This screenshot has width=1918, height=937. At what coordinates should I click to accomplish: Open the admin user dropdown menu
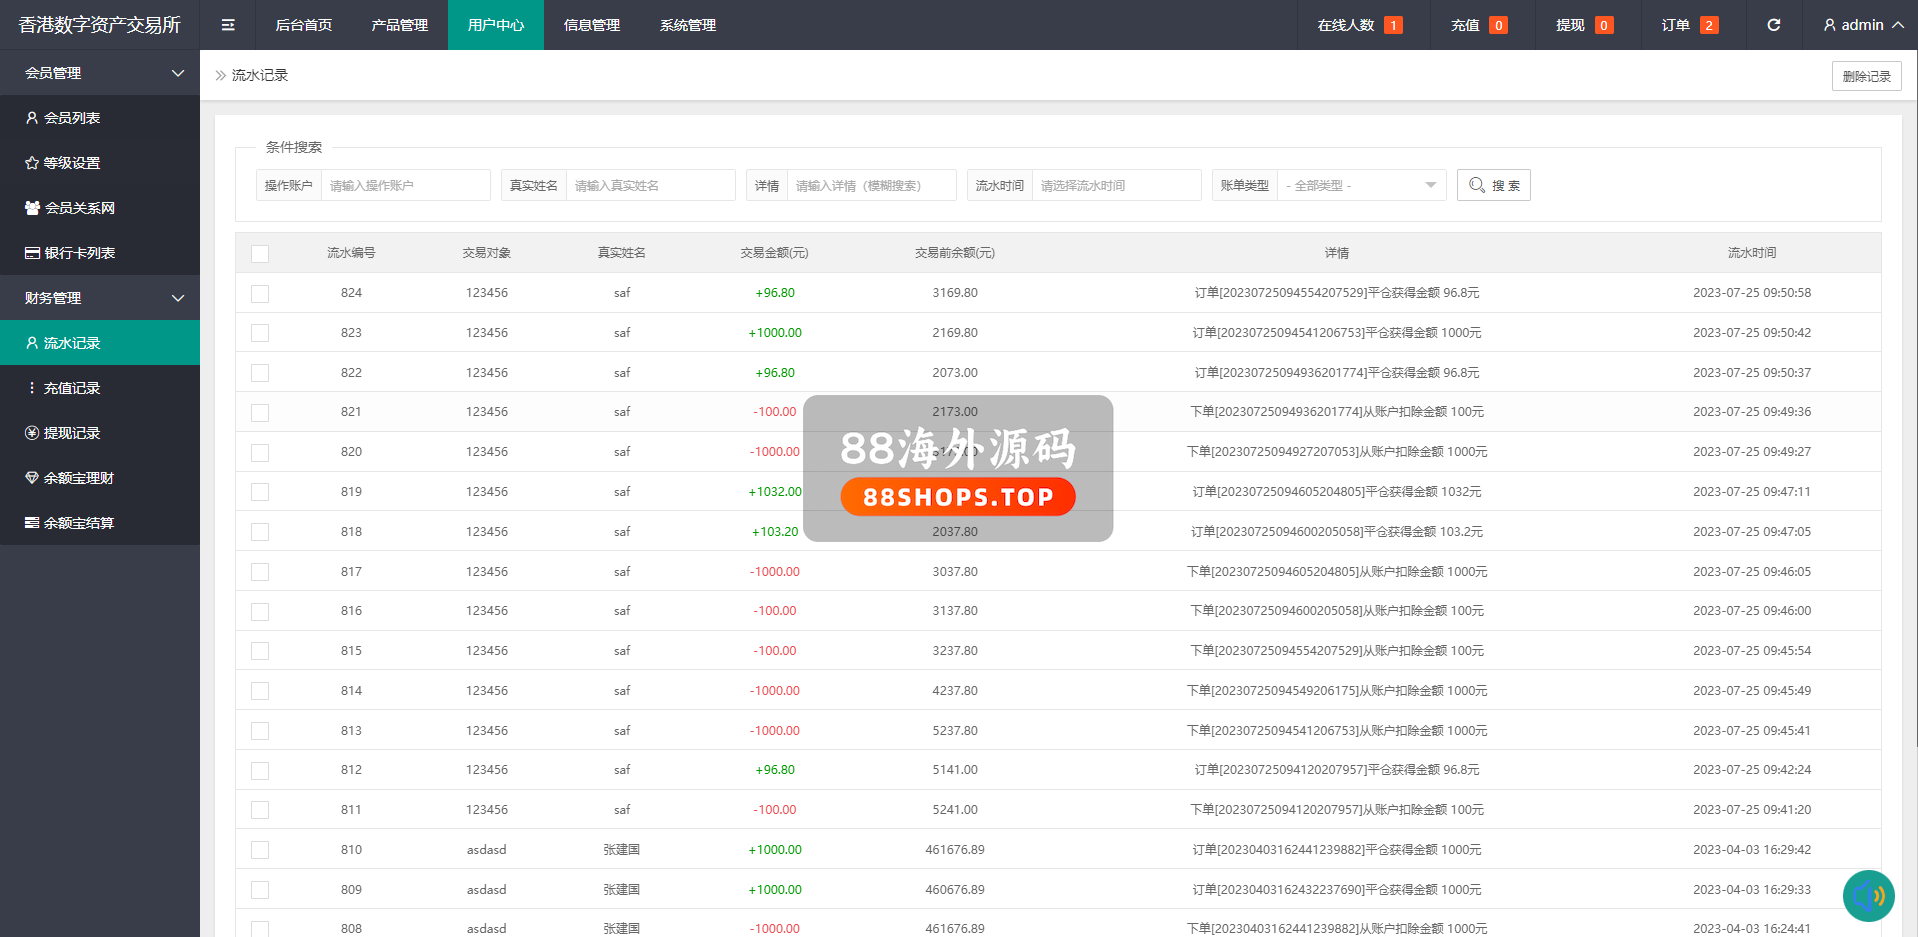[x=1862, y=25]
